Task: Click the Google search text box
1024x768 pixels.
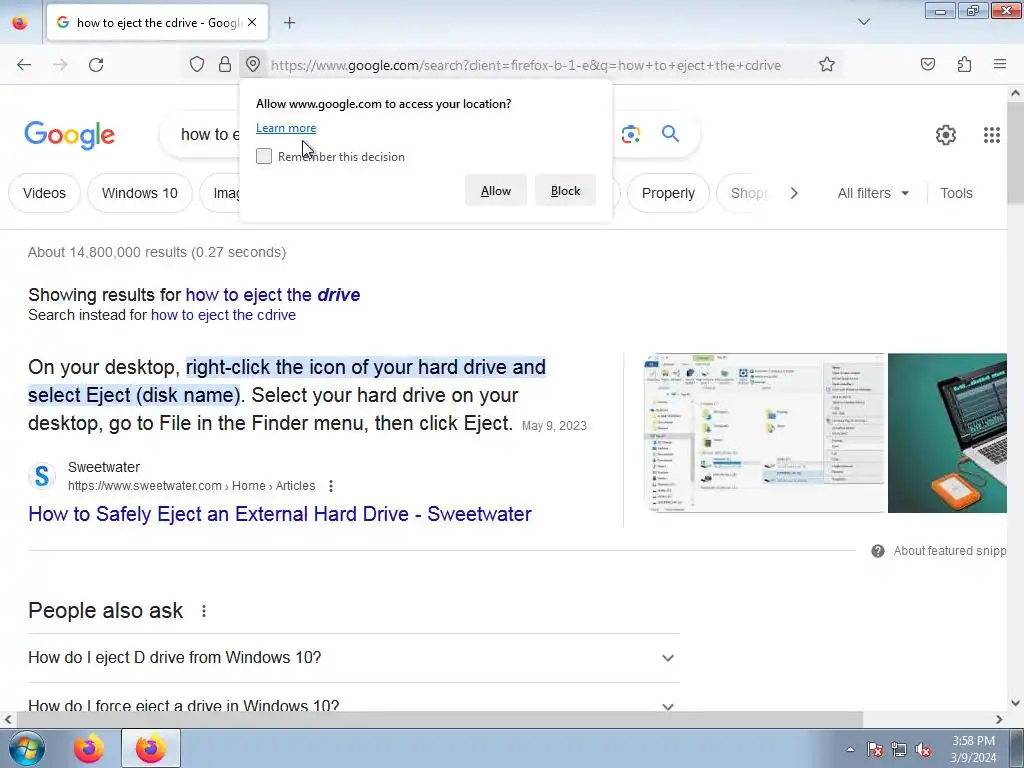Action: pyautogui.click(x=209, y=135)
